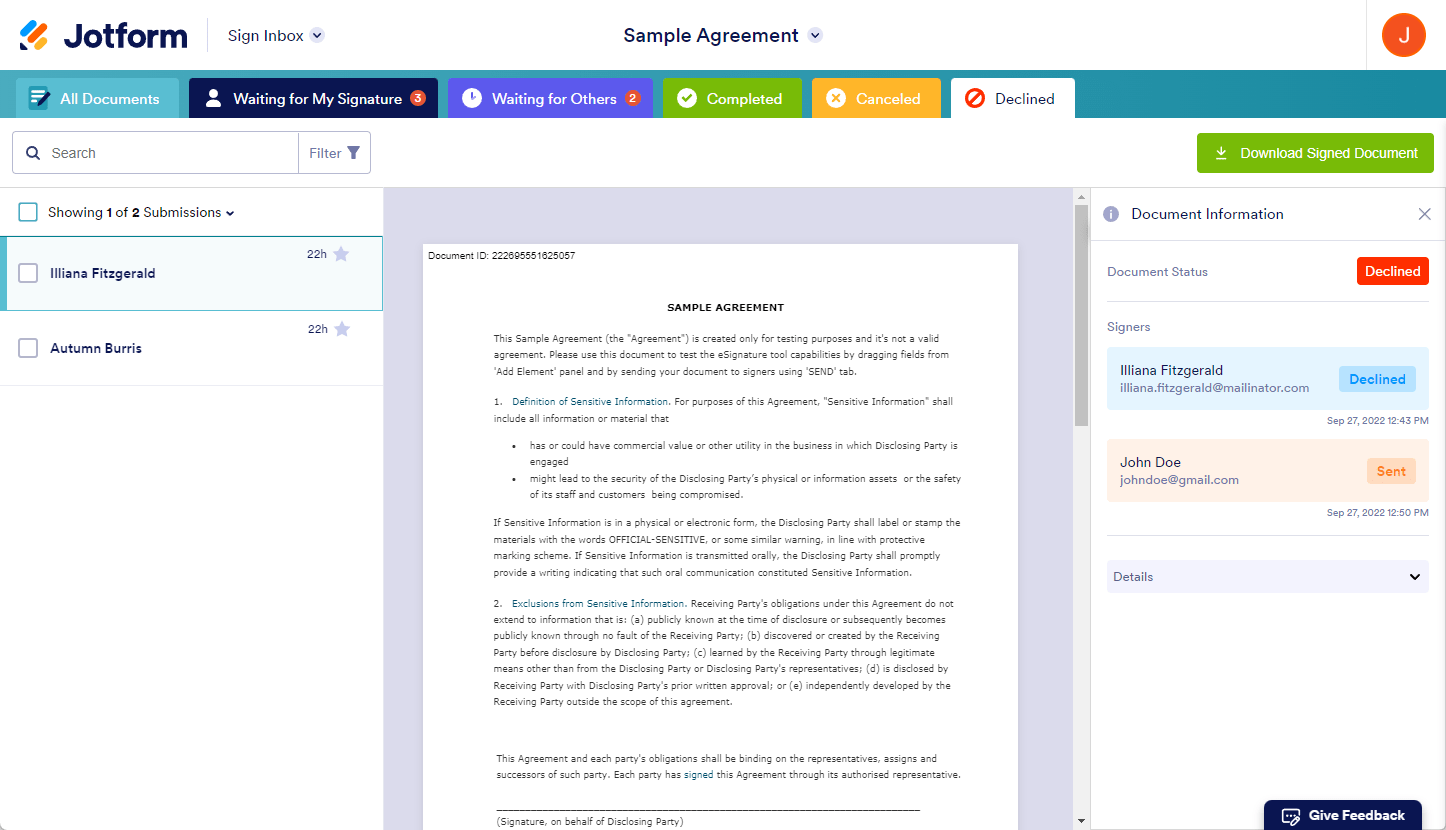The image size is (1446, 830).
Task: Open the user avatar menu
Action: pos(1404,35)
